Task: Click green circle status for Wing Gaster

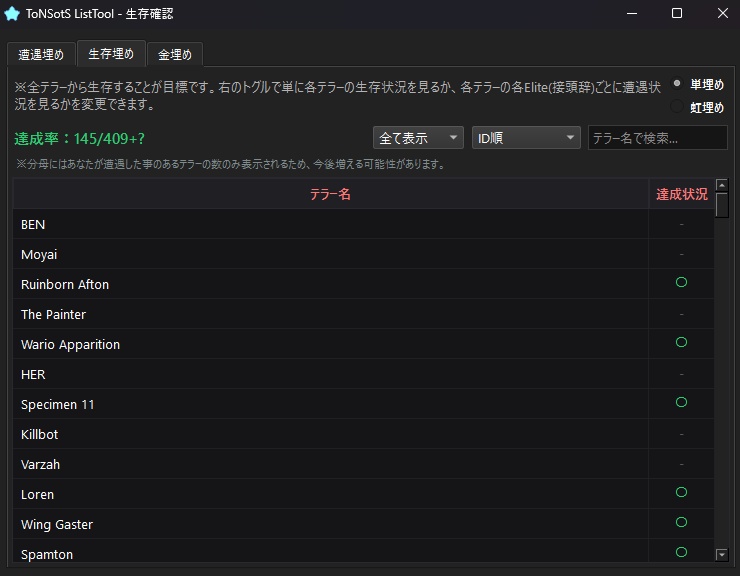Action: pyautogui.click(x=681, y=522)
